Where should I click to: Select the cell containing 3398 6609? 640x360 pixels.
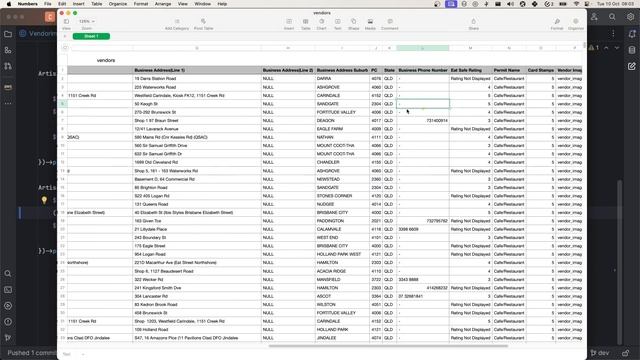pos(423,229)
